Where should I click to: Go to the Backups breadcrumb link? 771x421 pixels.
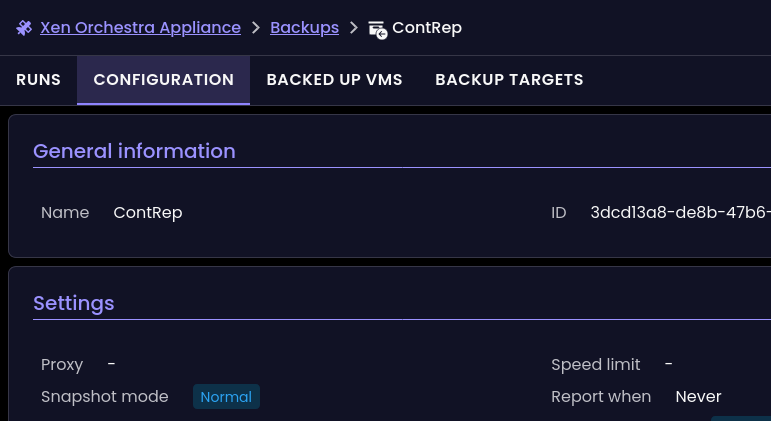click(304, 28)
